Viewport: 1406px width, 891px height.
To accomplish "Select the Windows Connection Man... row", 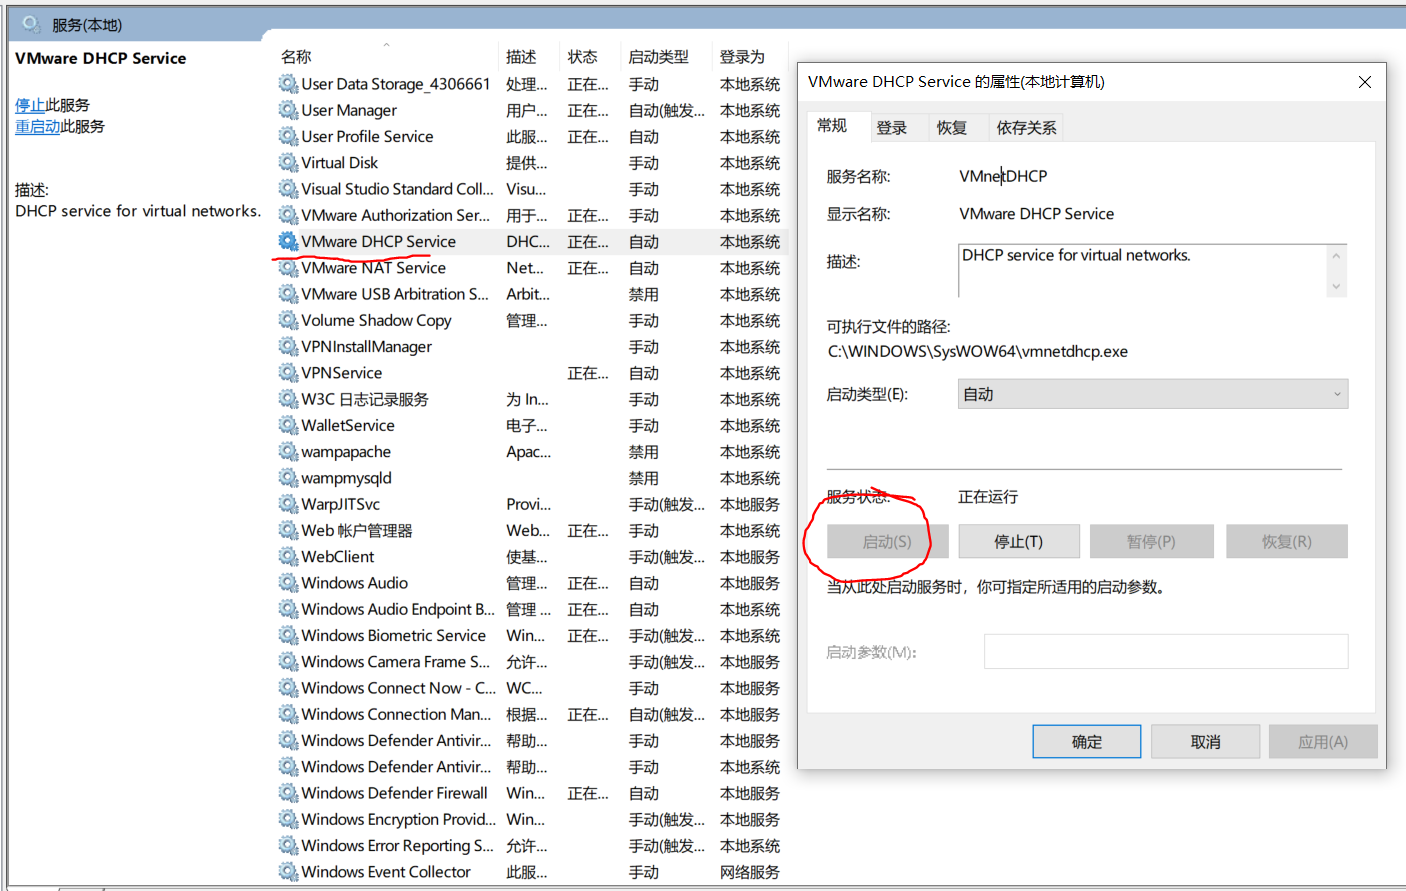I will pyautogui.click(x=531, y=714).
